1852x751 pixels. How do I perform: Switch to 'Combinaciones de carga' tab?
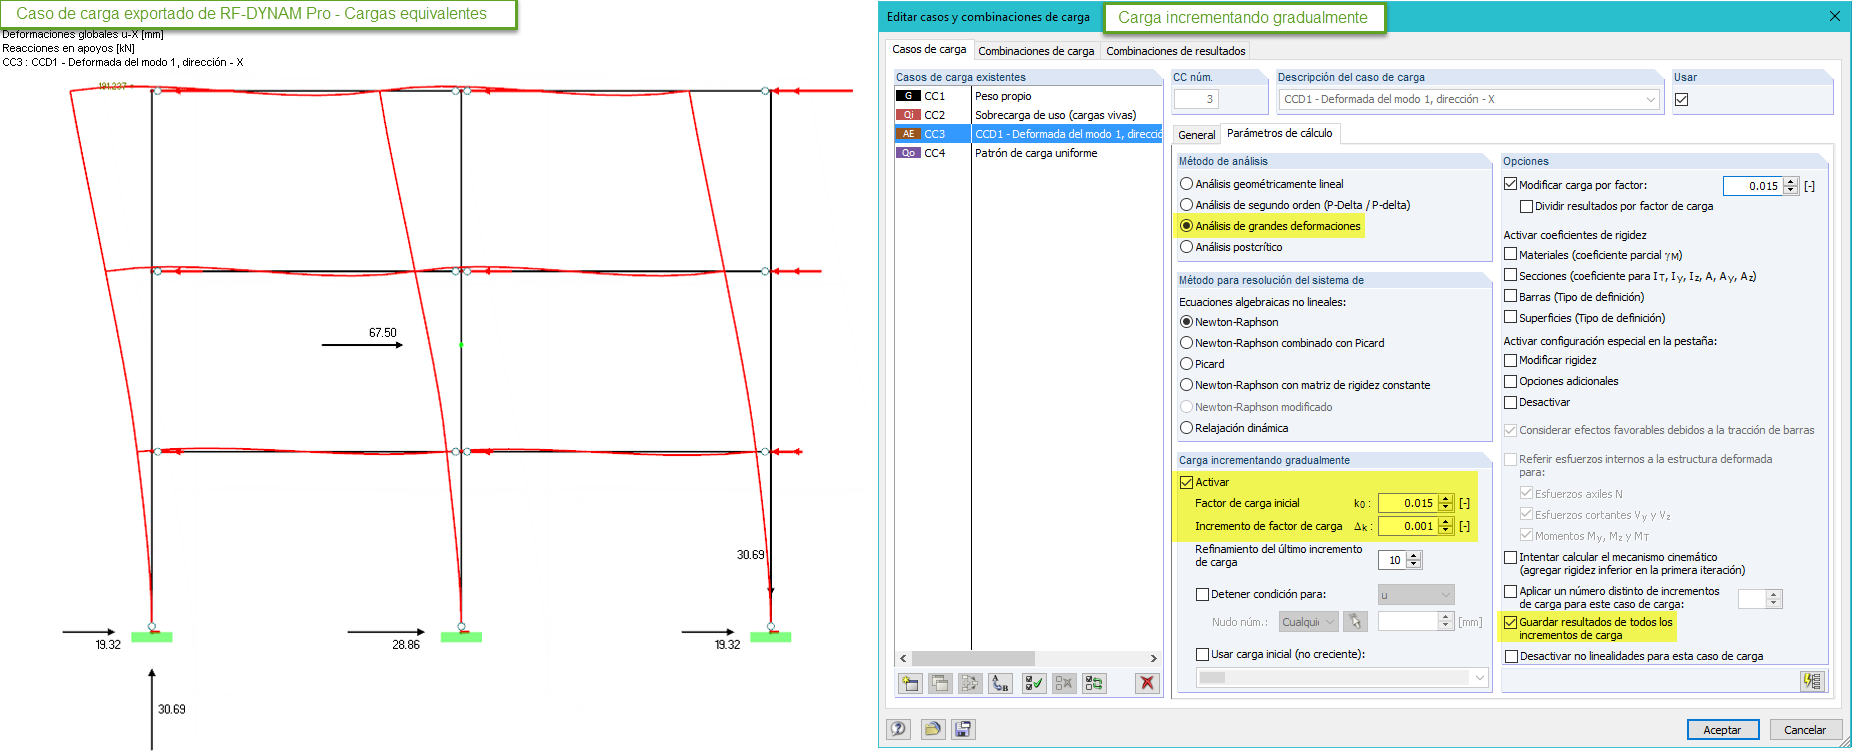pos(1036,51)
